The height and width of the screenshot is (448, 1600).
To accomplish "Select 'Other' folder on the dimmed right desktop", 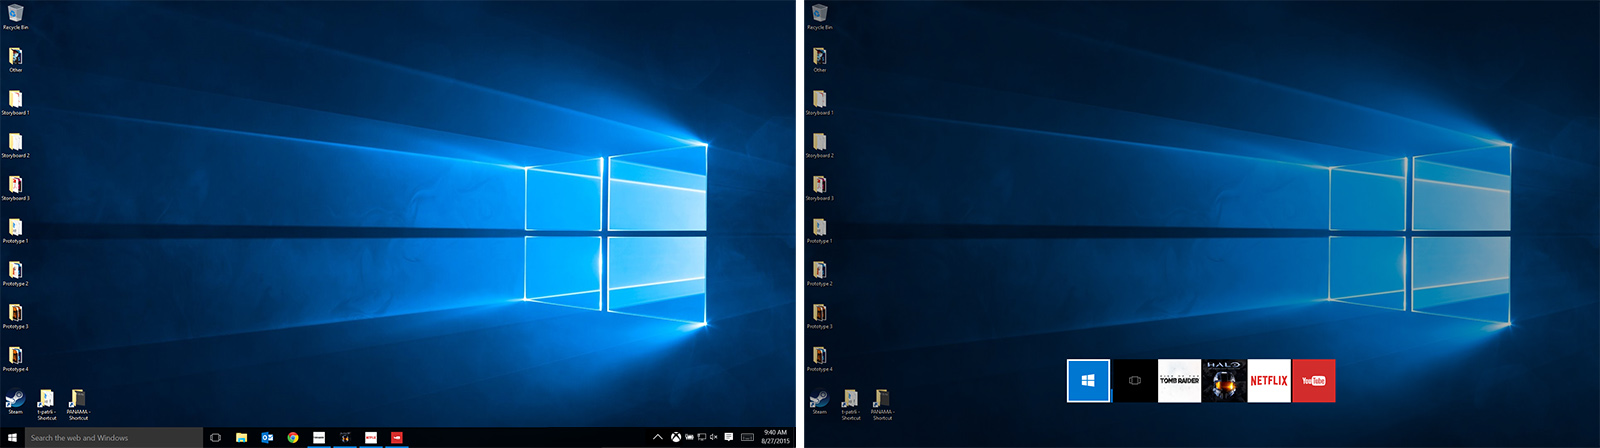I will 820,60.
